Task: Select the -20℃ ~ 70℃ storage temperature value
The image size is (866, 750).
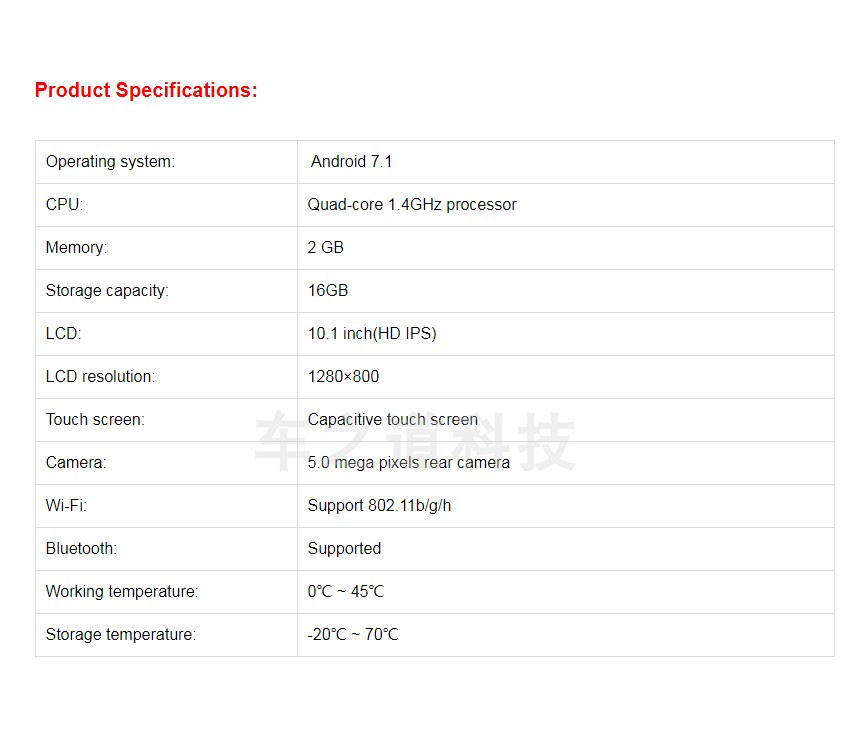Action: point(352,634)
